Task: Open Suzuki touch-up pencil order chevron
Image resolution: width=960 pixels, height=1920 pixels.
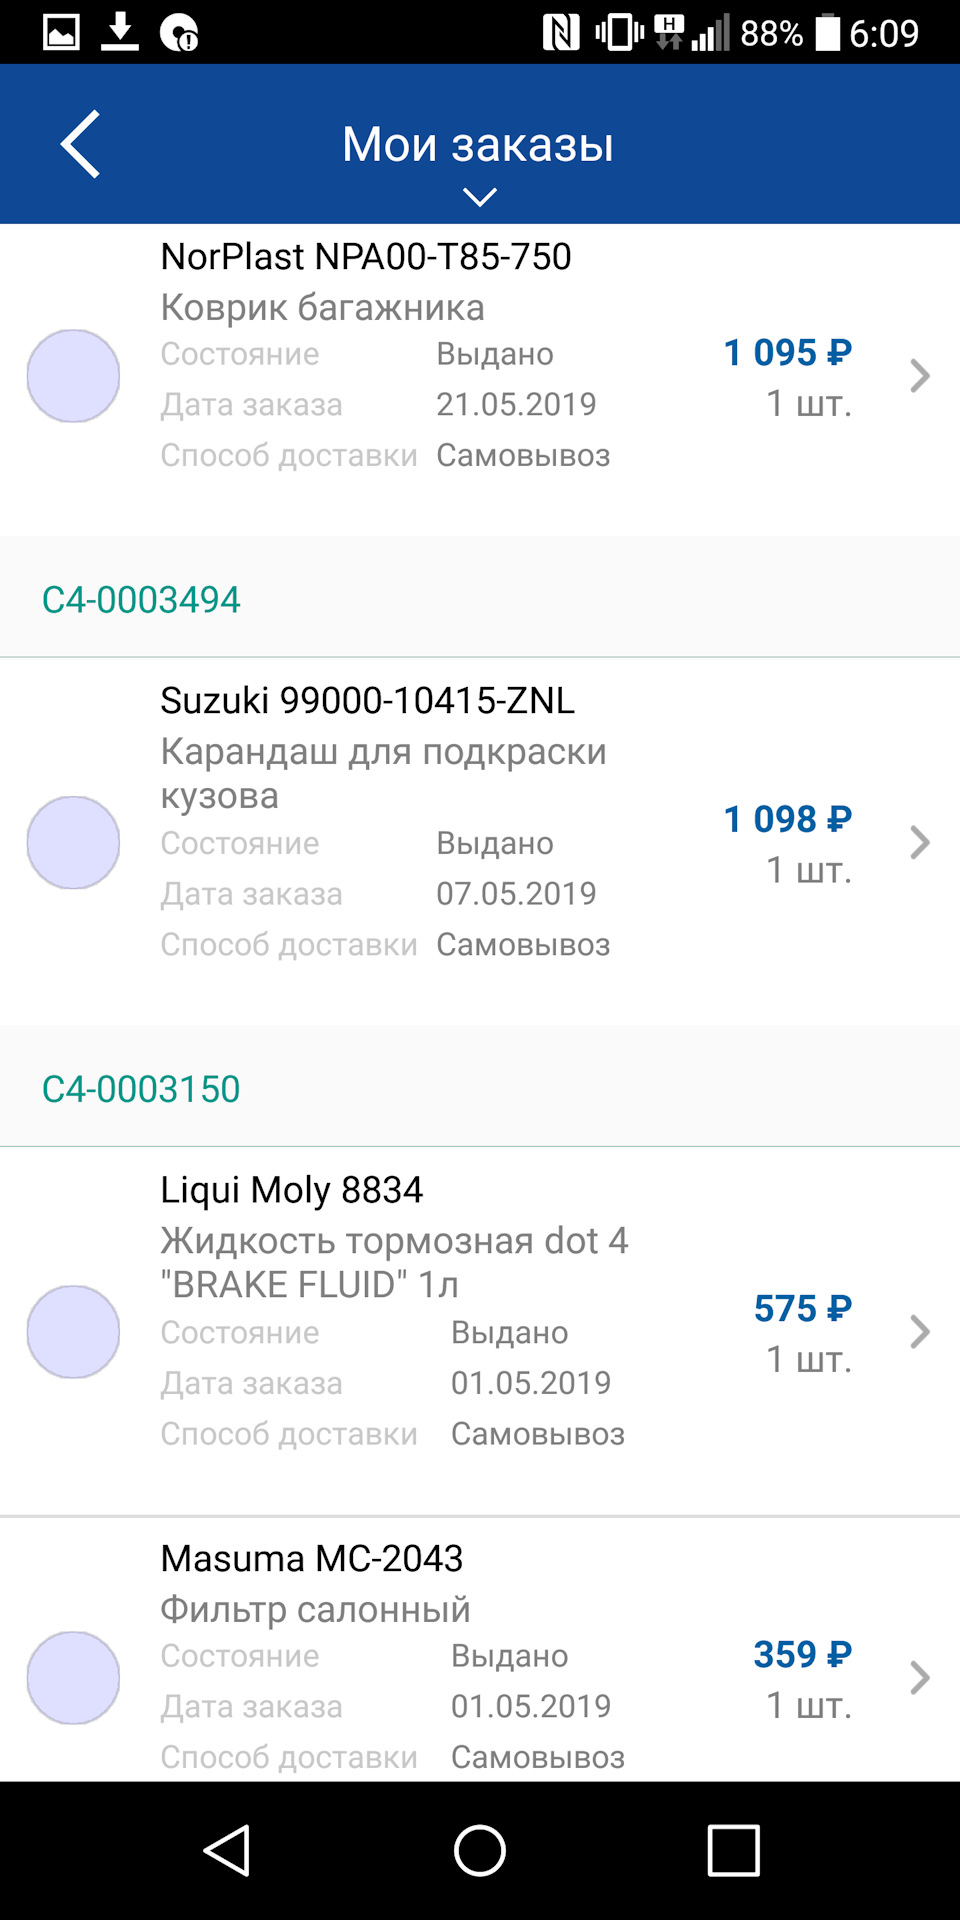Action: pyautogui.click(x=919, y=843)
